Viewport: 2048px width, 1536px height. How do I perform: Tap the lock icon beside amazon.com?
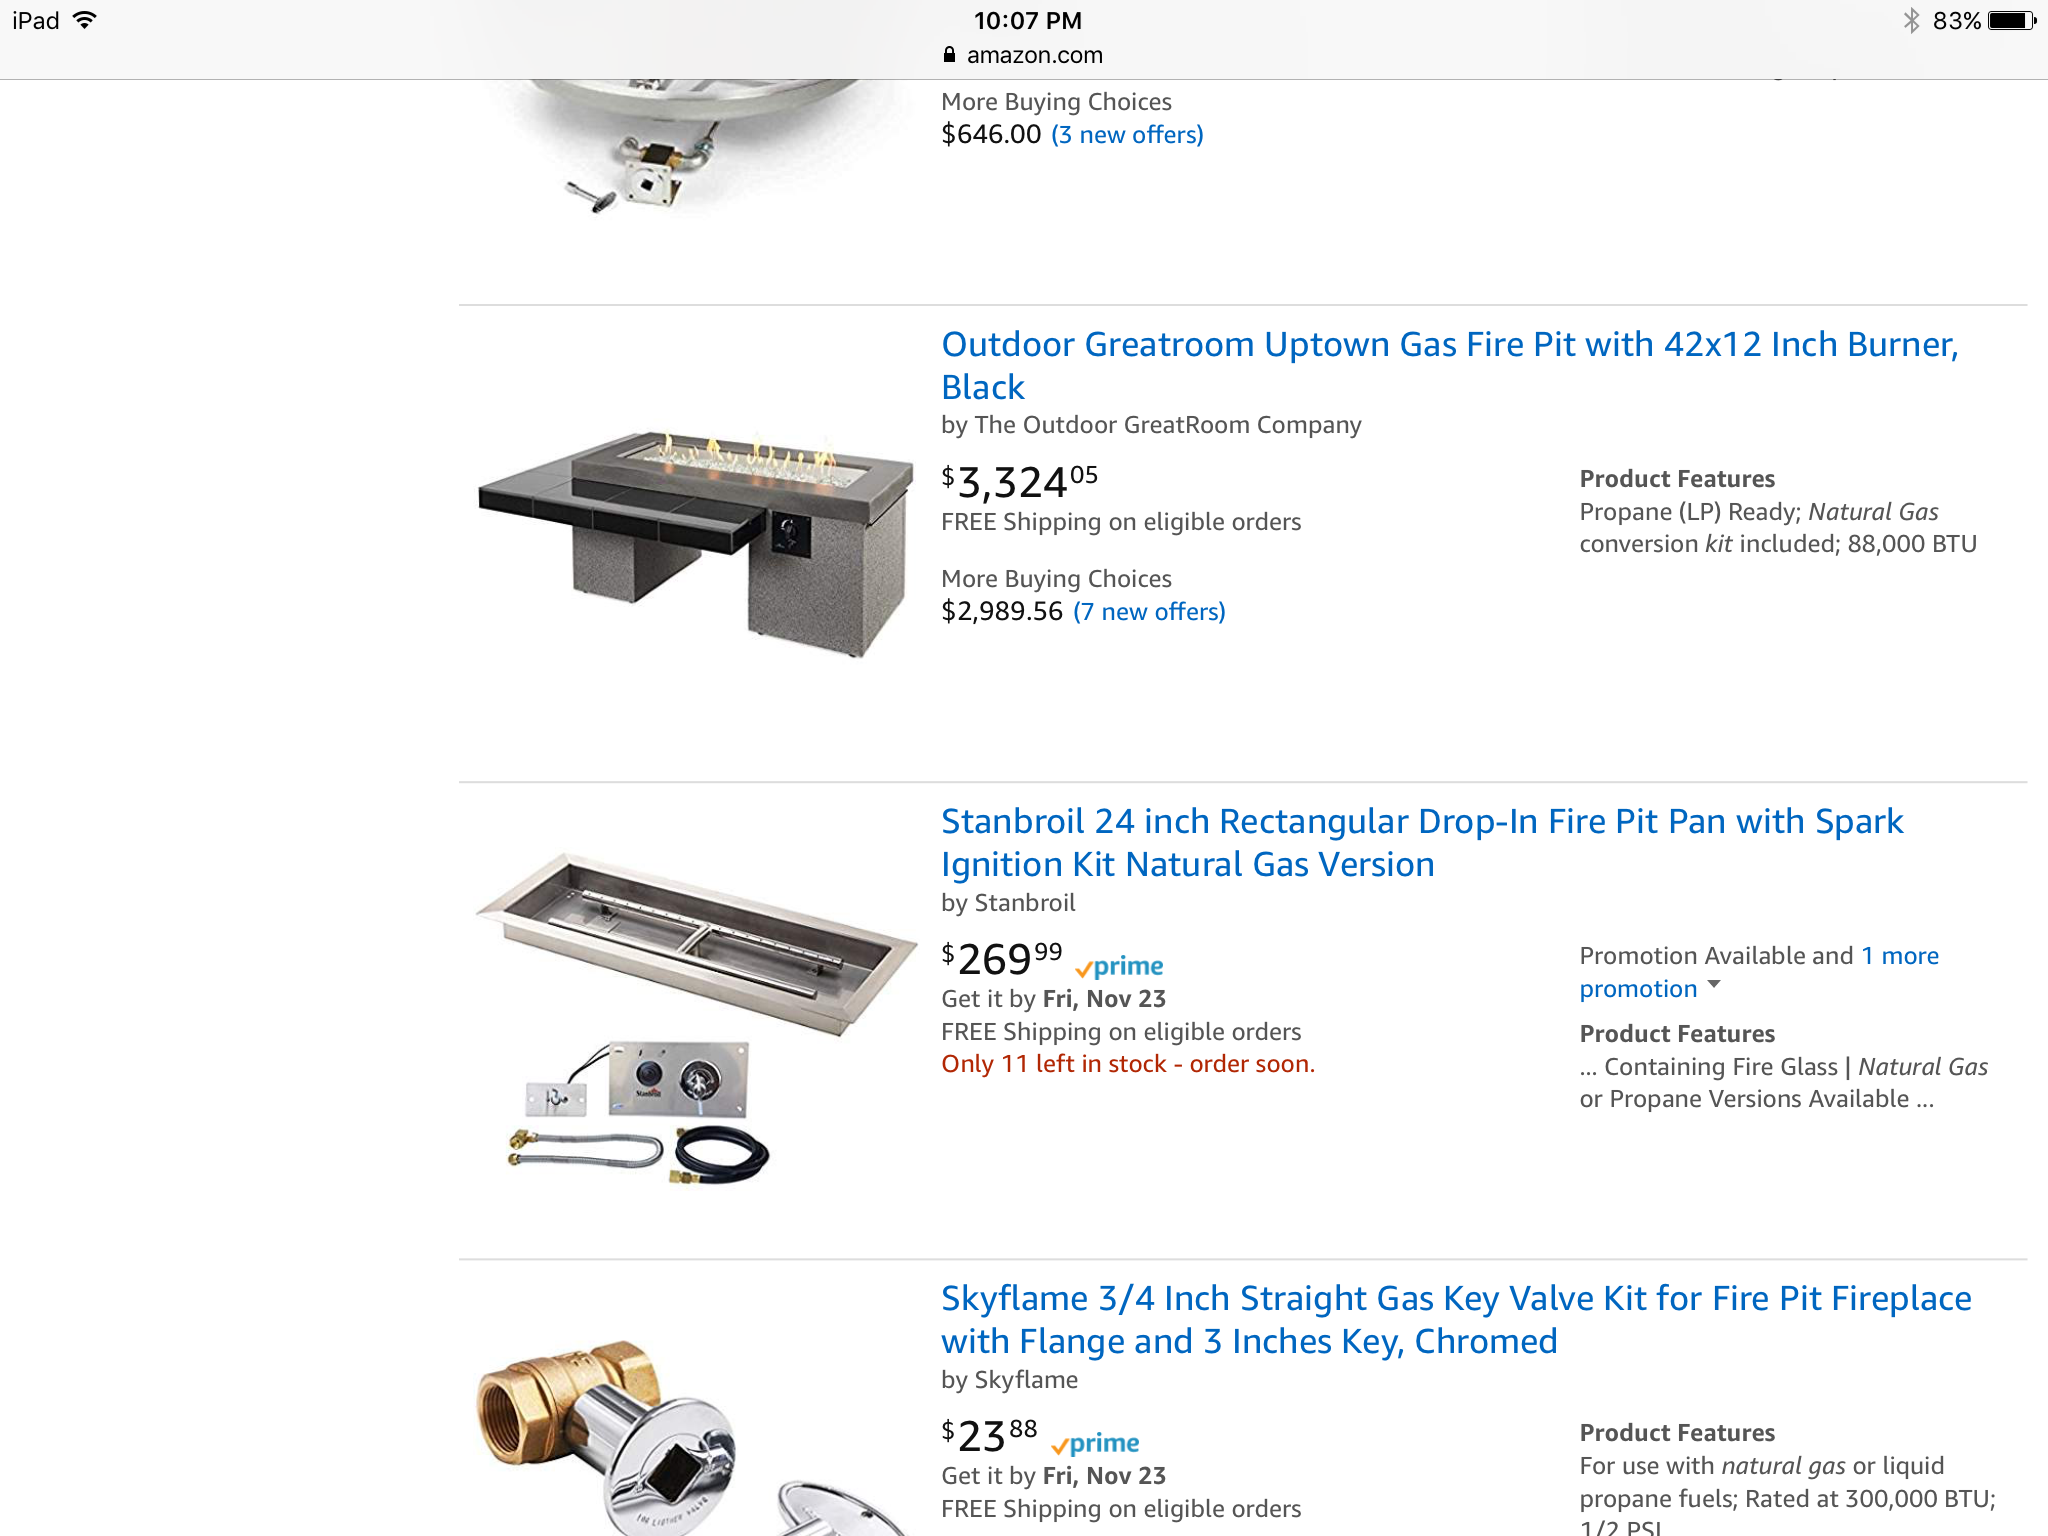coord(949,55)
